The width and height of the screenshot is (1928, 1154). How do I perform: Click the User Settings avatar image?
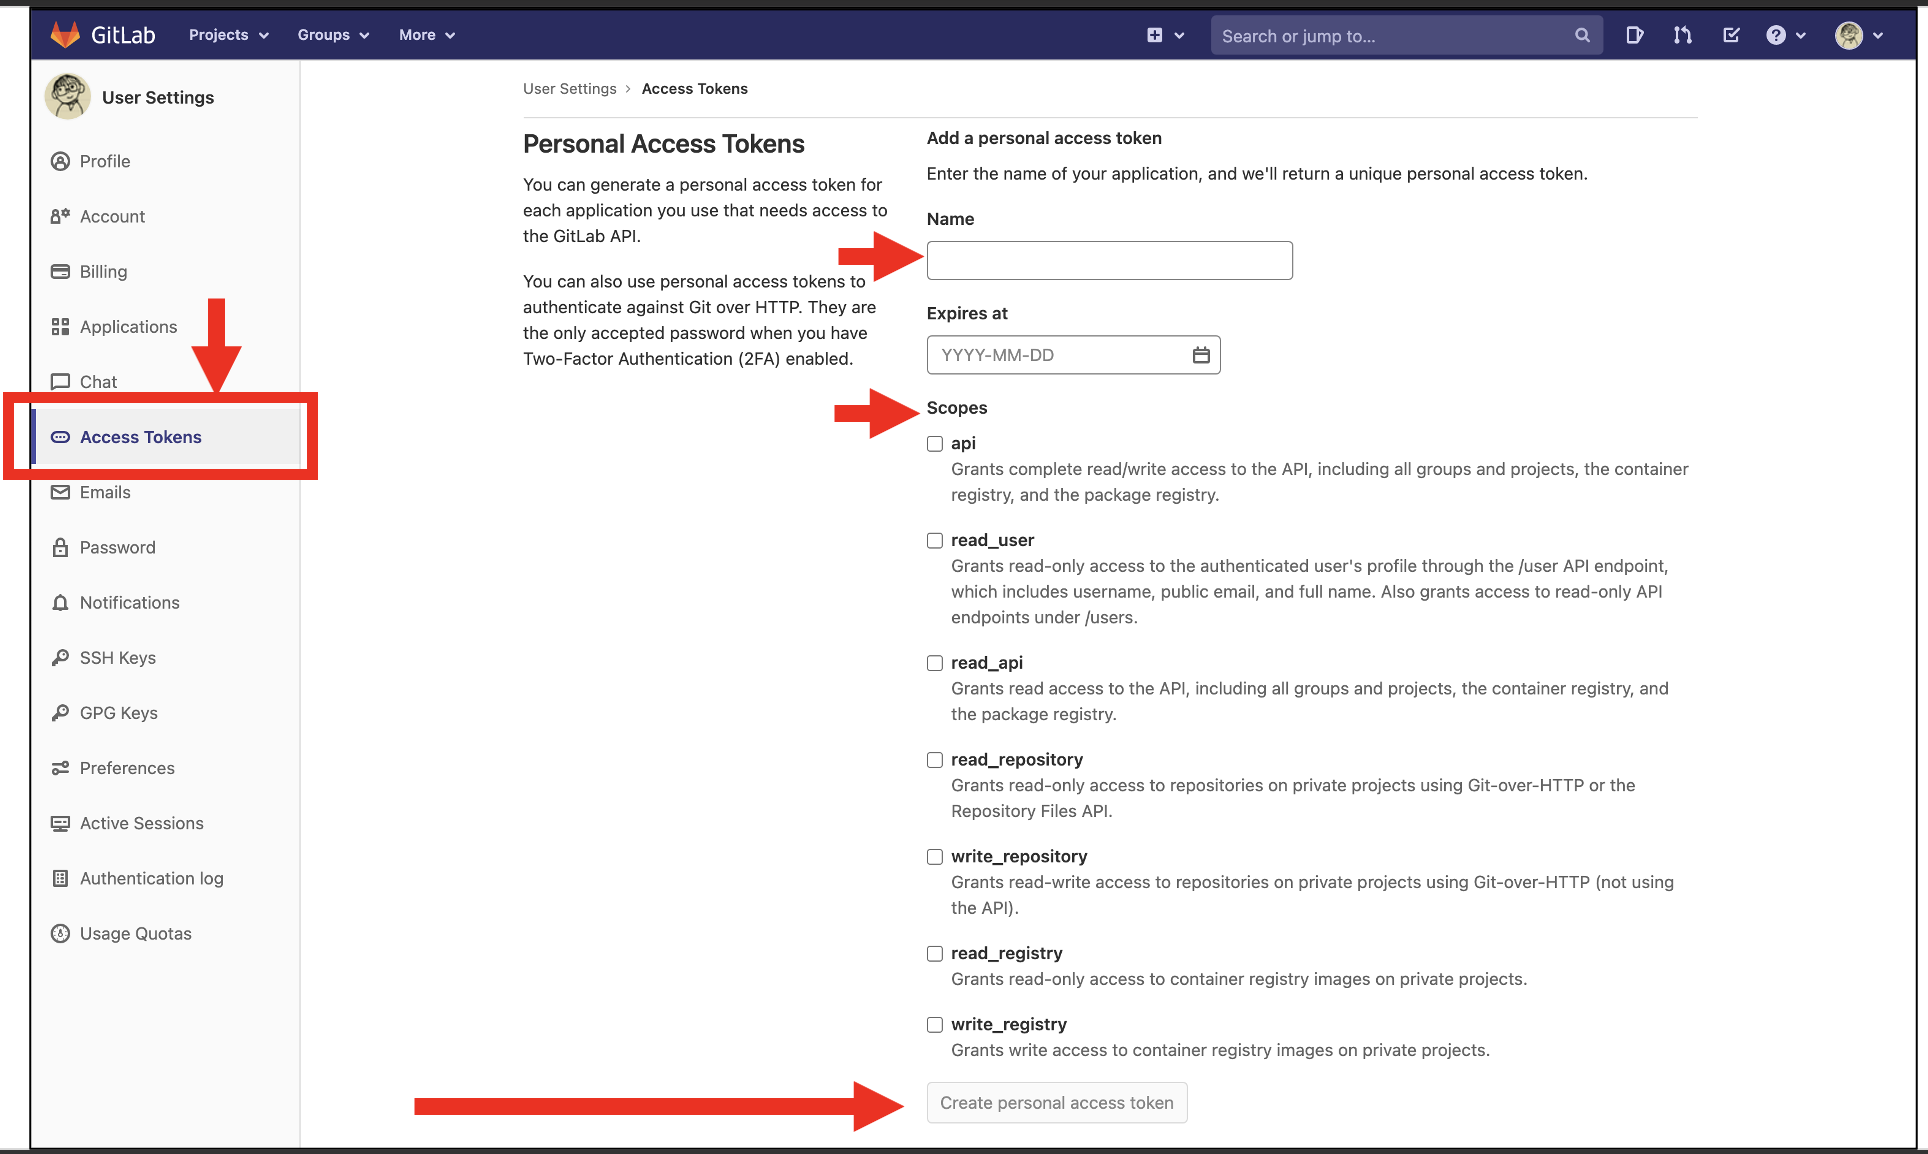tap(68, 97)
